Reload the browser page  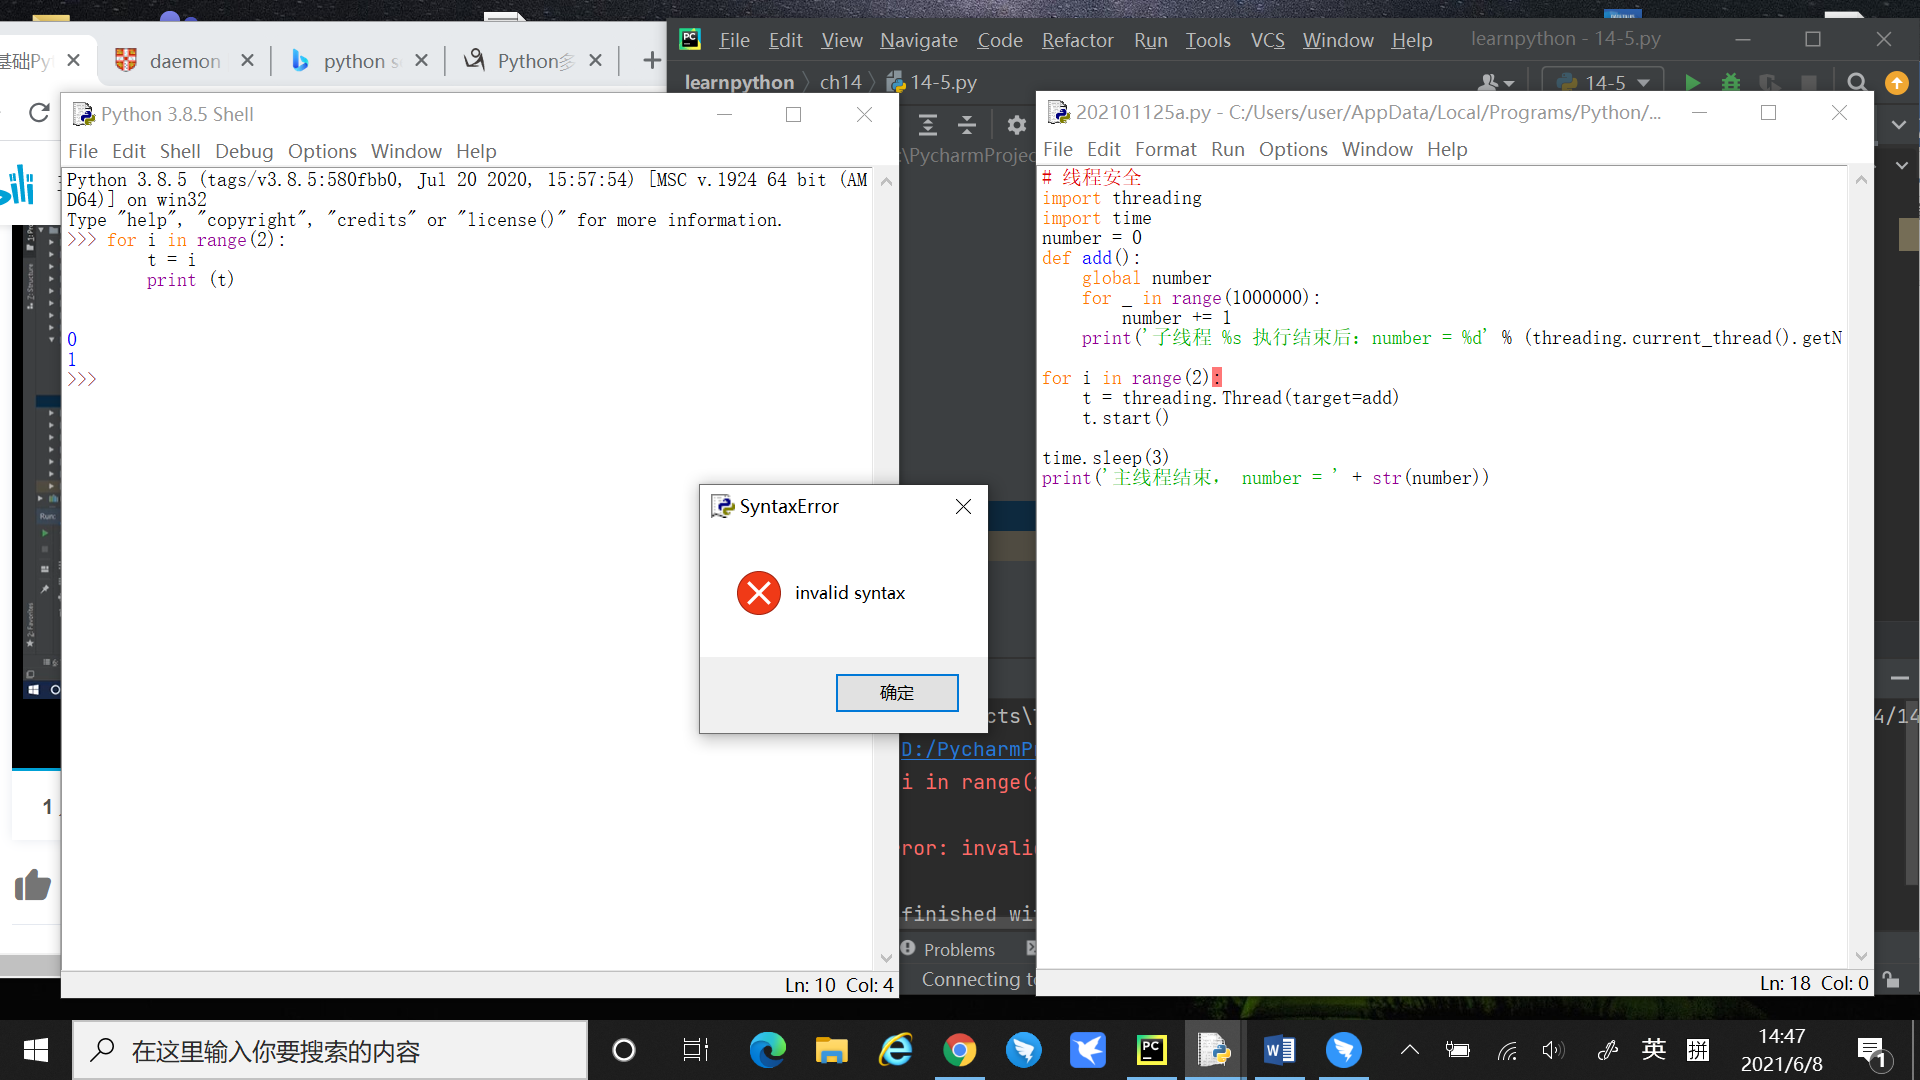click(39, 113)
